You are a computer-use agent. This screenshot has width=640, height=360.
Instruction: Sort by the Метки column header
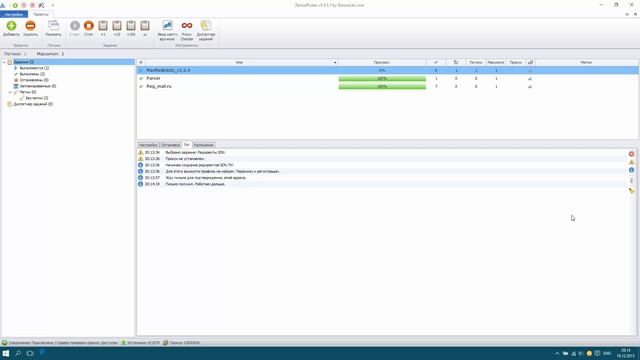coord(587,62)
